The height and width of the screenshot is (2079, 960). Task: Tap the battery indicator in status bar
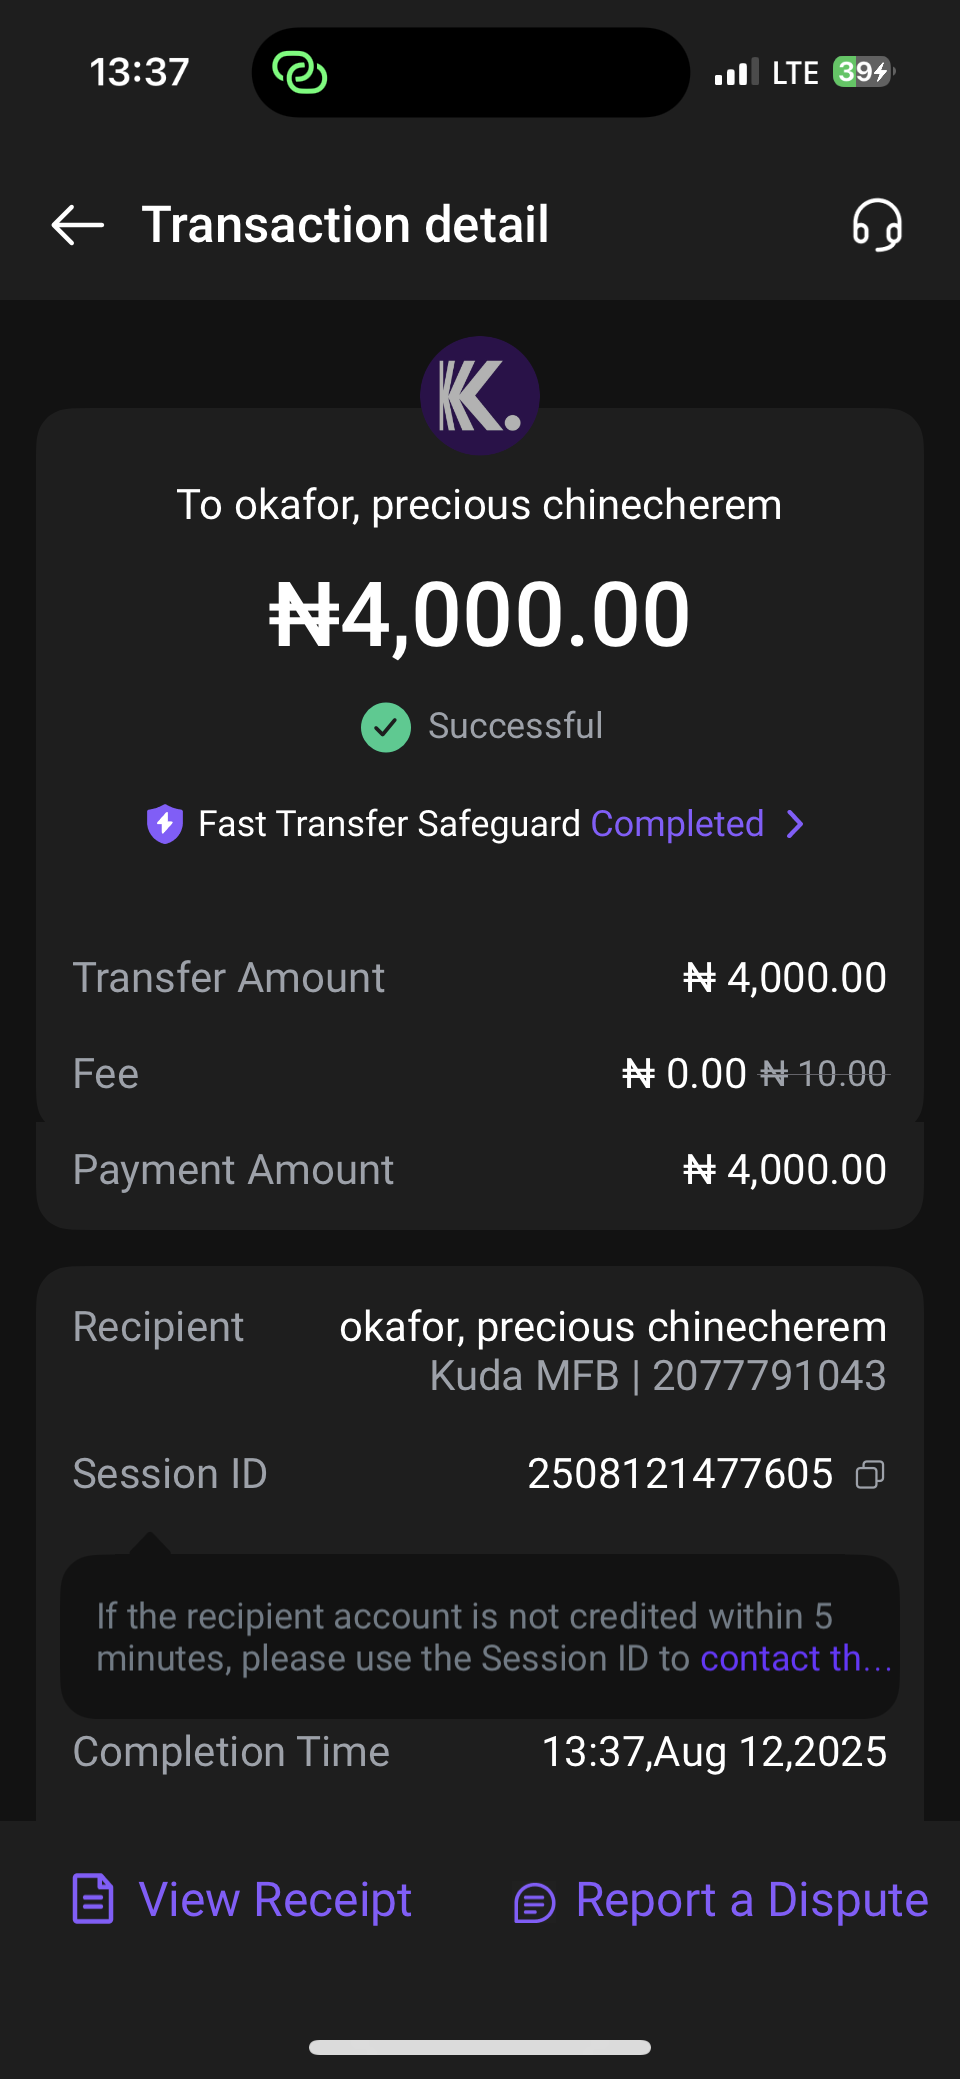click(862, 72)
